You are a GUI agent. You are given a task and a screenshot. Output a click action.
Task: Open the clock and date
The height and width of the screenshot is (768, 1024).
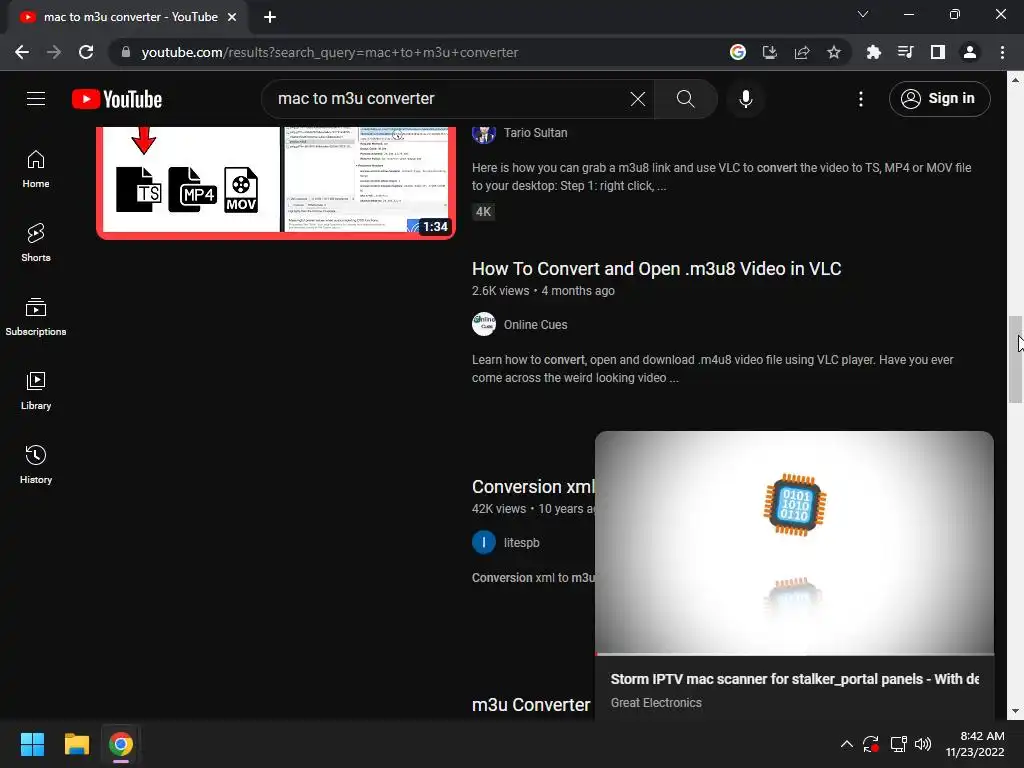point(975,744)
